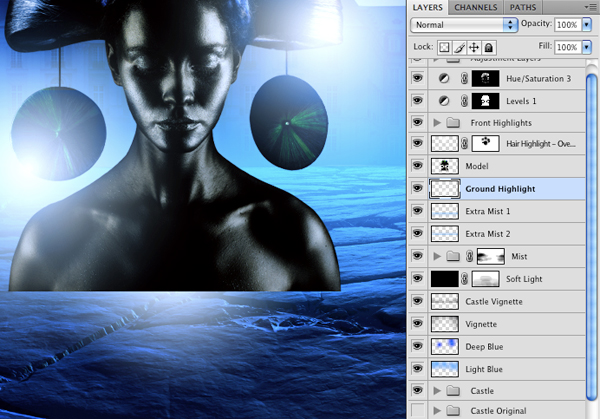Image resolution: width=600 pixels, height=419 pixels.
Task: Open the Opacity slider dropdown arrow
Action: tap(587, 25)
